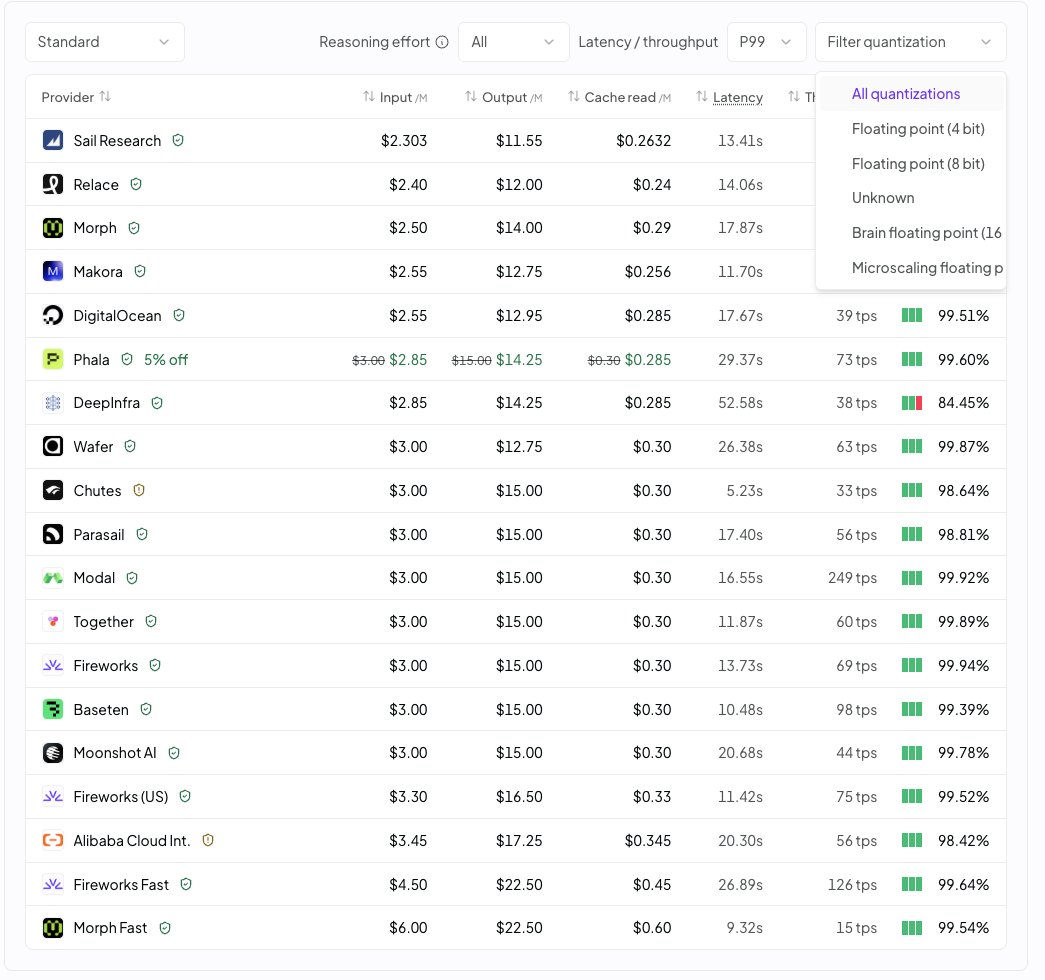Click the Wafer provider logo
This screenshot has width=1045, height=980.
(53, 447)
